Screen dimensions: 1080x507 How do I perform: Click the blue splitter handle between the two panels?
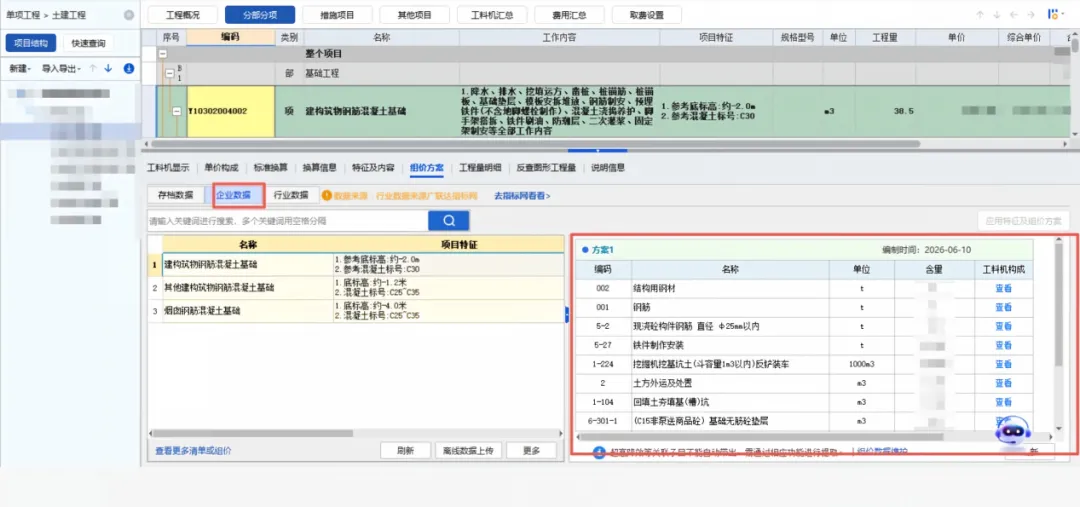pos(566,314)
